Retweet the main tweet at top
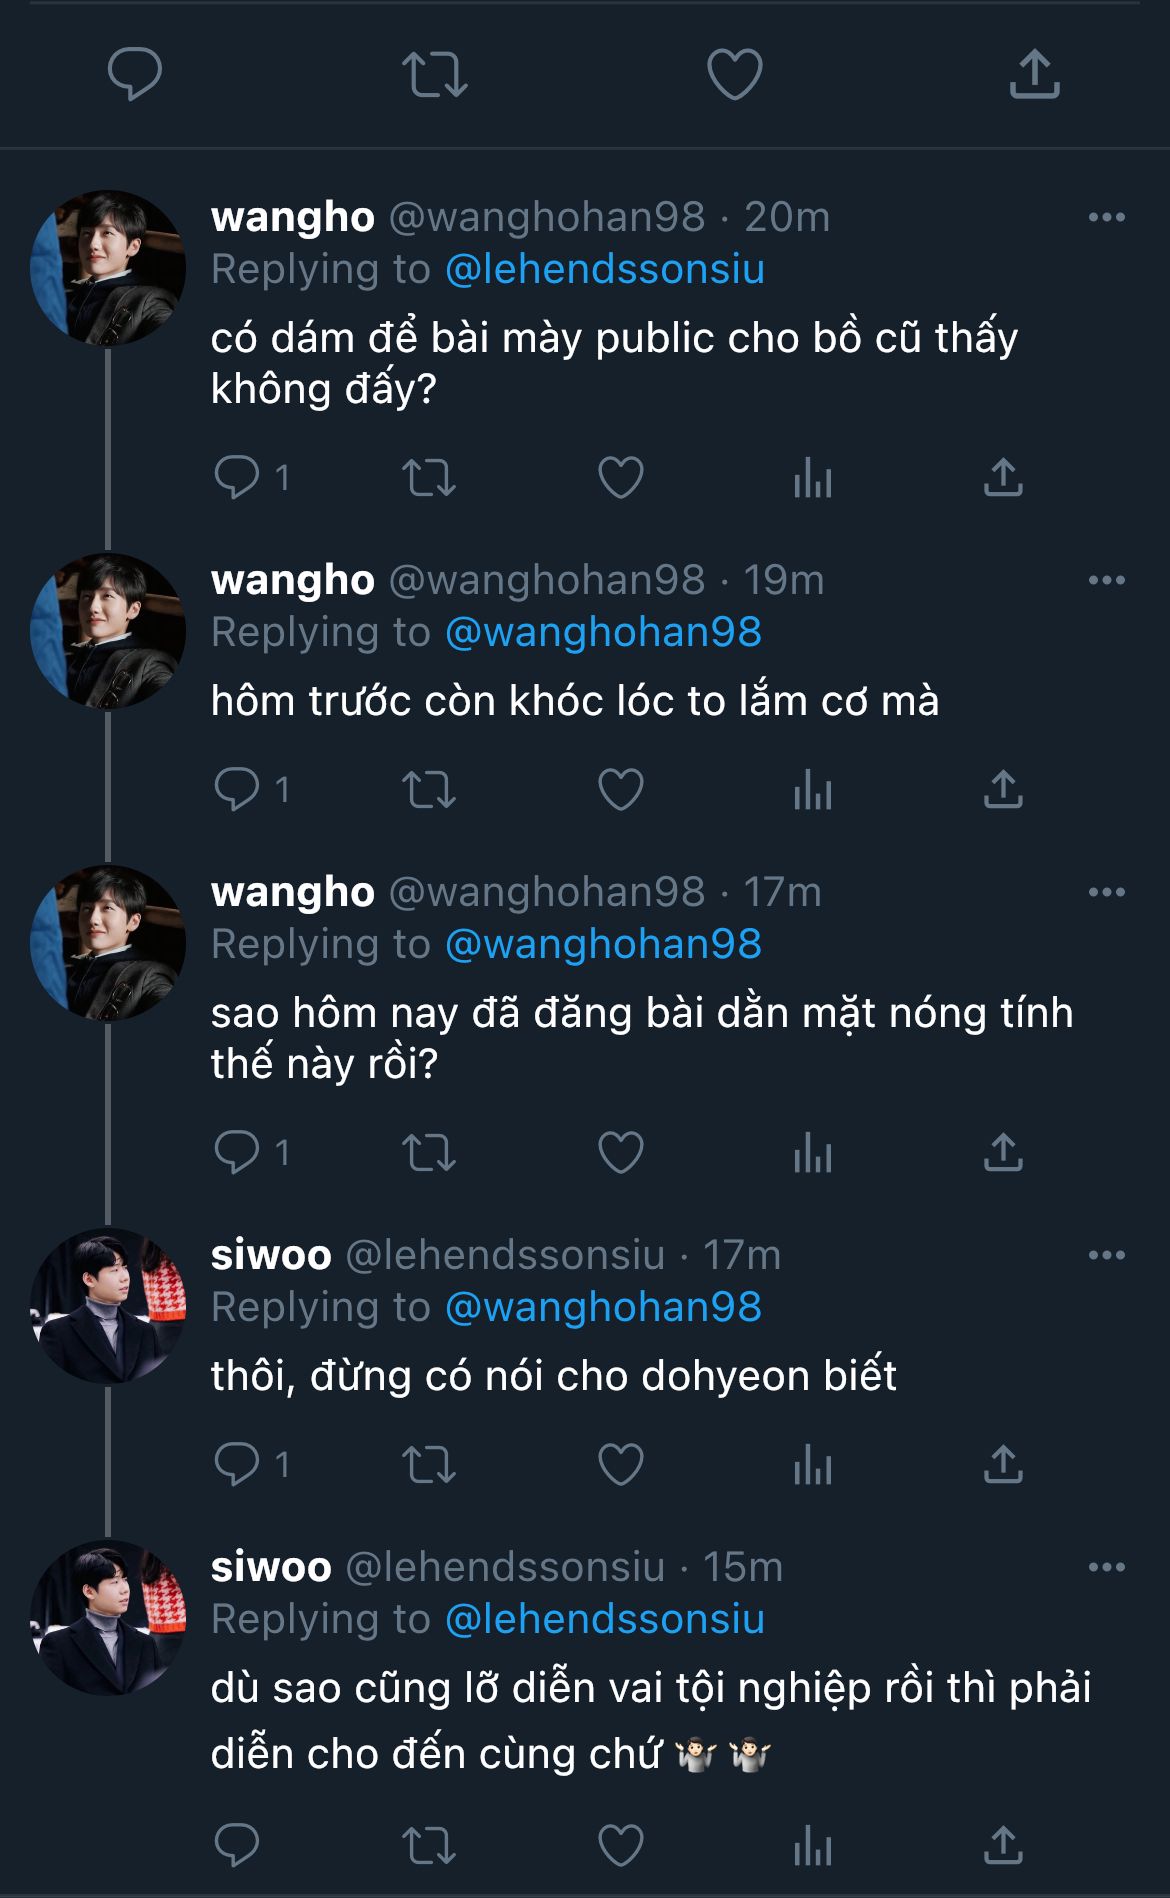The image size is (1170, 1898). (x=434, y=75)
